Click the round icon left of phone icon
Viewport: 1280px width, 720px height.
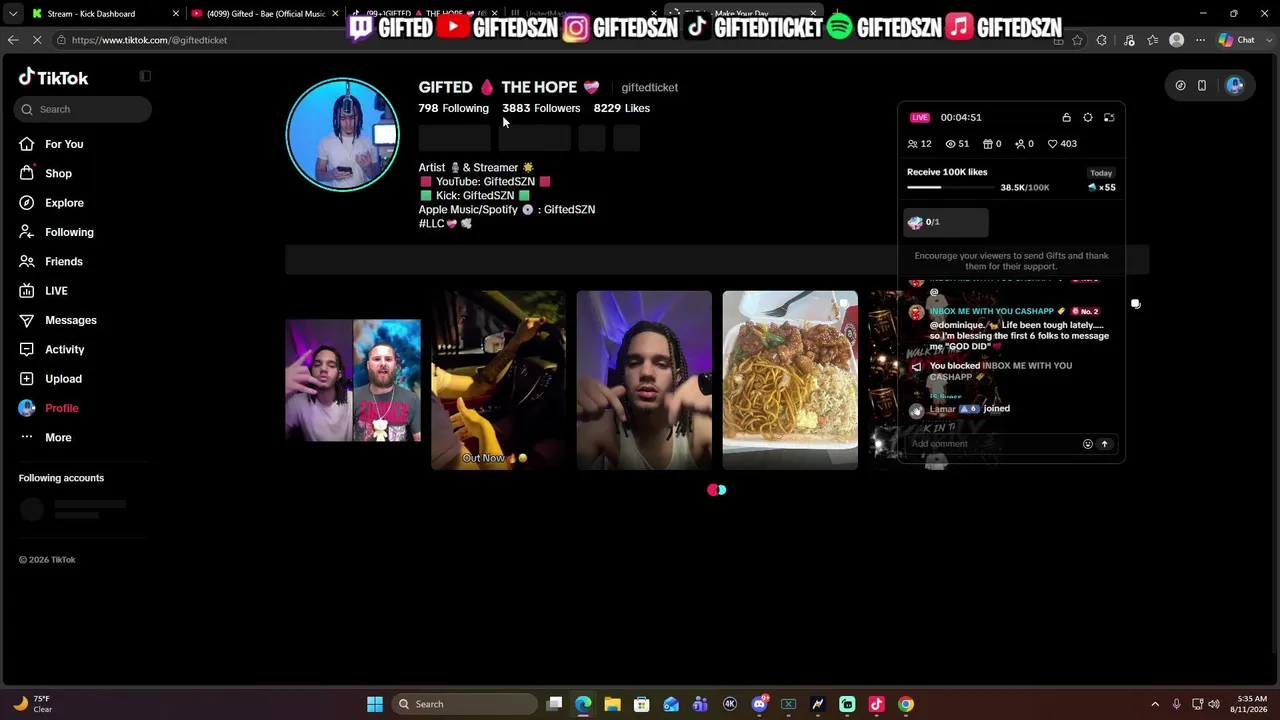[x=1180, y=86]
